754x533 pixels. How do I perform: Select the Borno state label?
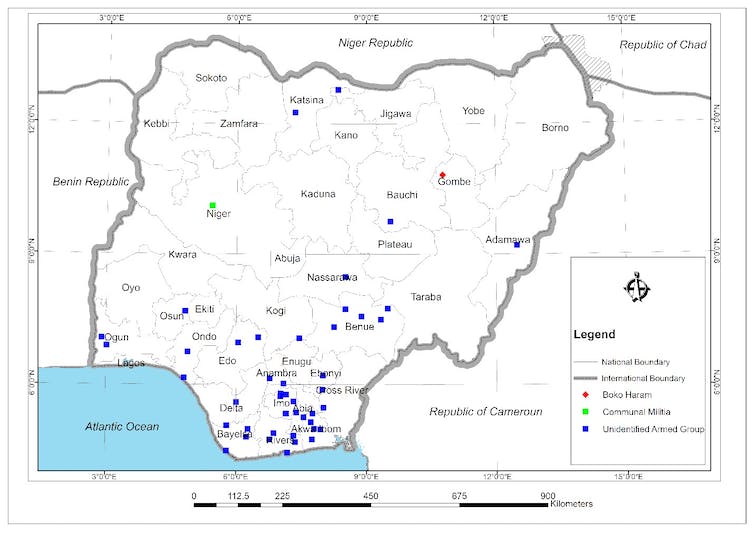555,128
